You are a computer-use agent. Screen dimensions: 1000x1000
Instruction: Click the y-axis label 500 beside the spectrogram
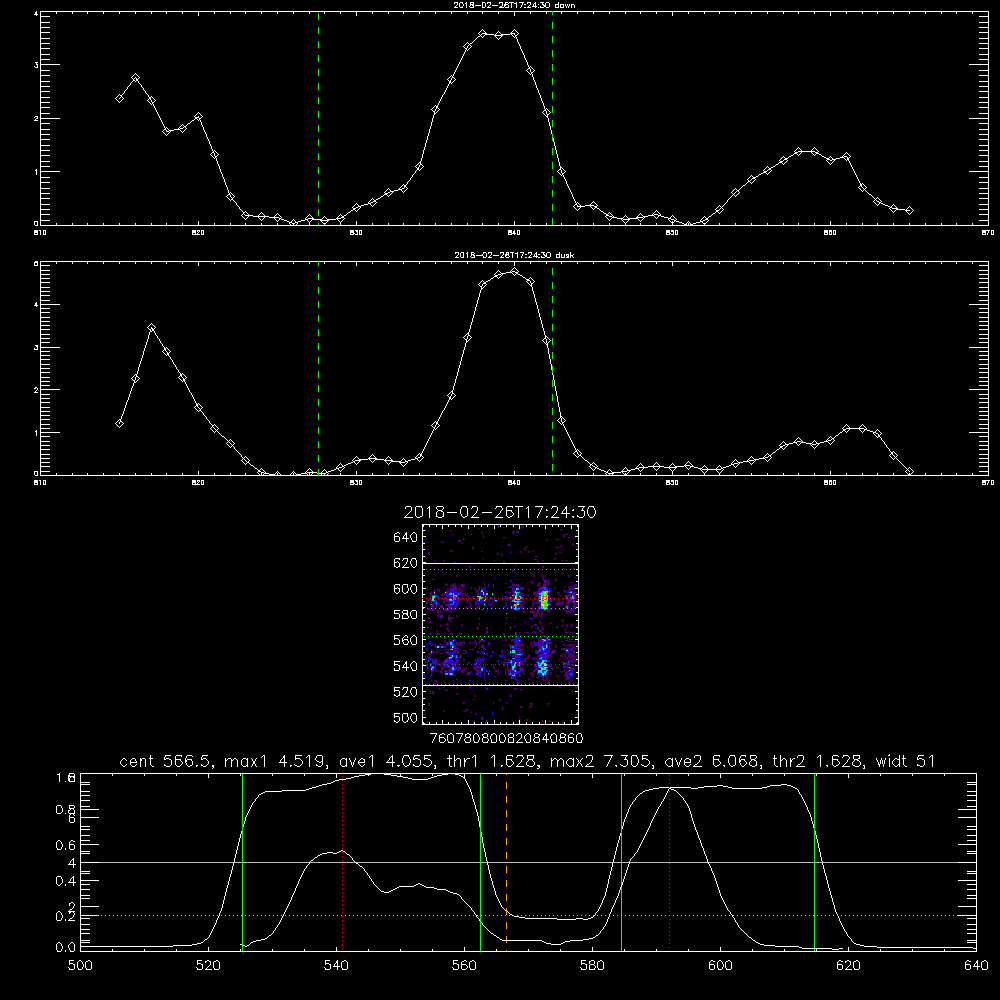[x=406, y=717]
